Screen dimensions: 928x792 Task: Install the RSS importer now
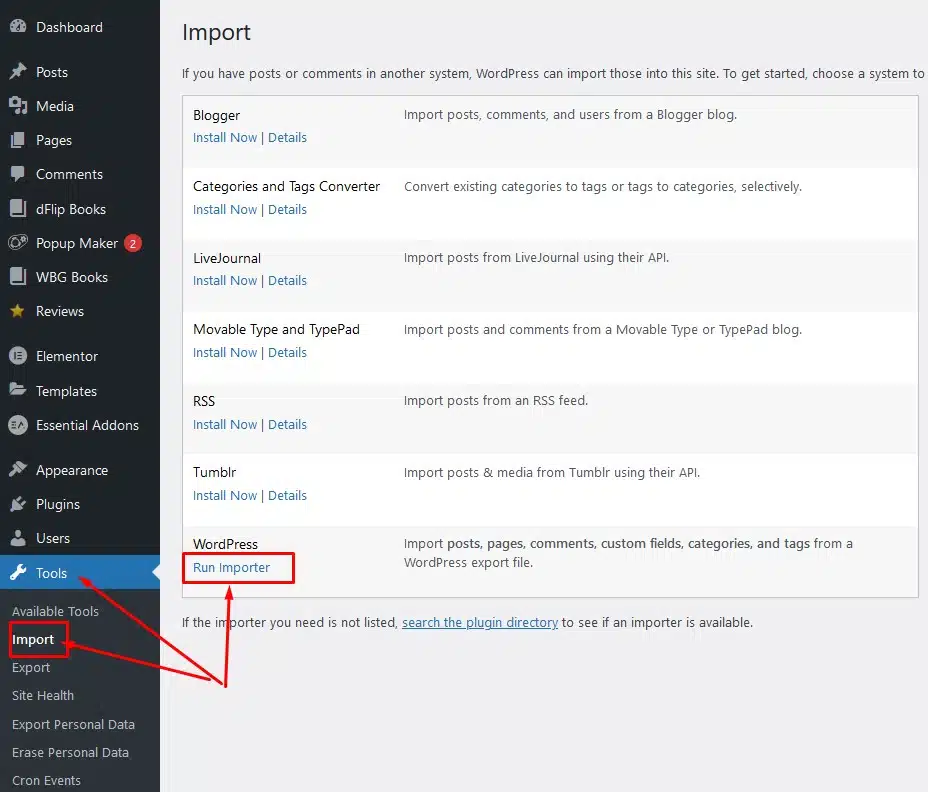[x=225, y=424]
